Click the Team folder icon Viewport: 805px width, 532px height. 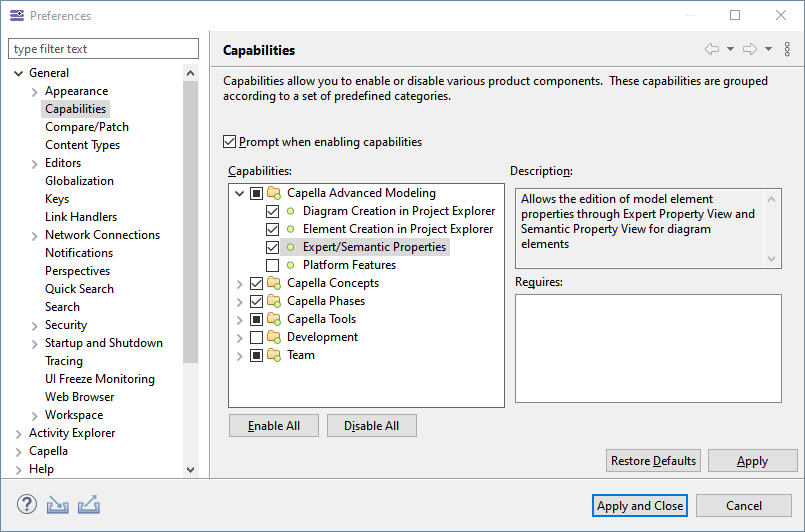click(x=274, y=355)
